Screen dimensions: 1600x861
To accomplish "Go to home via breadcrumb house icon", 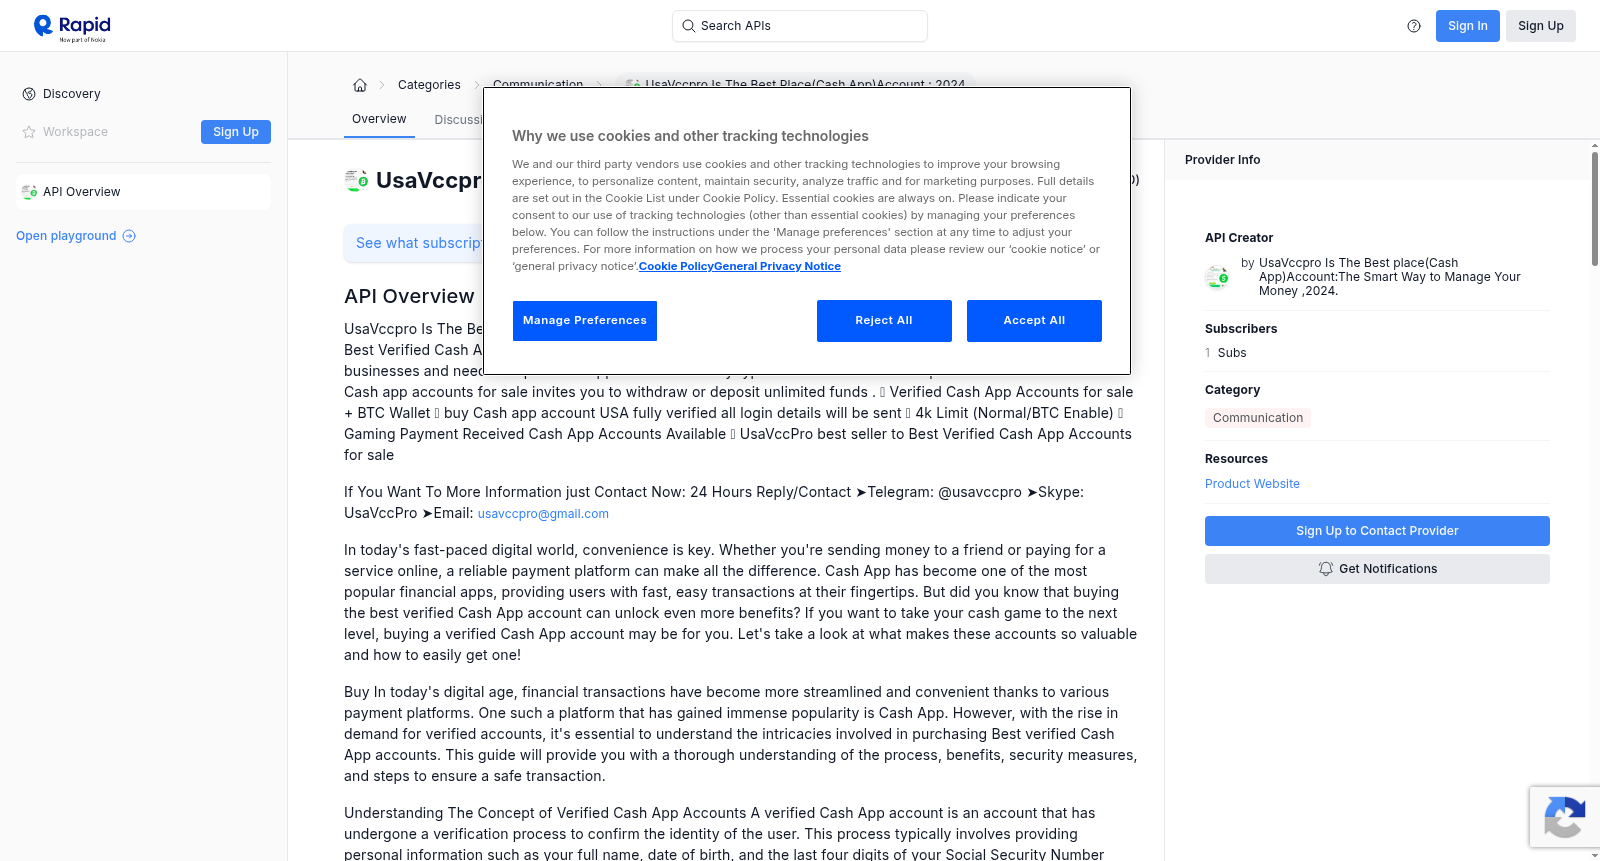I will 360,85.
